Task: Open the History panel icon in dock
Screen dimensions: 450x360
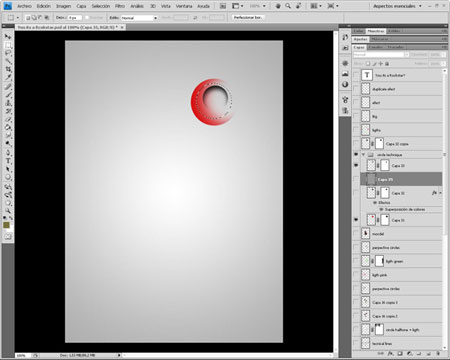Action: 345,37
